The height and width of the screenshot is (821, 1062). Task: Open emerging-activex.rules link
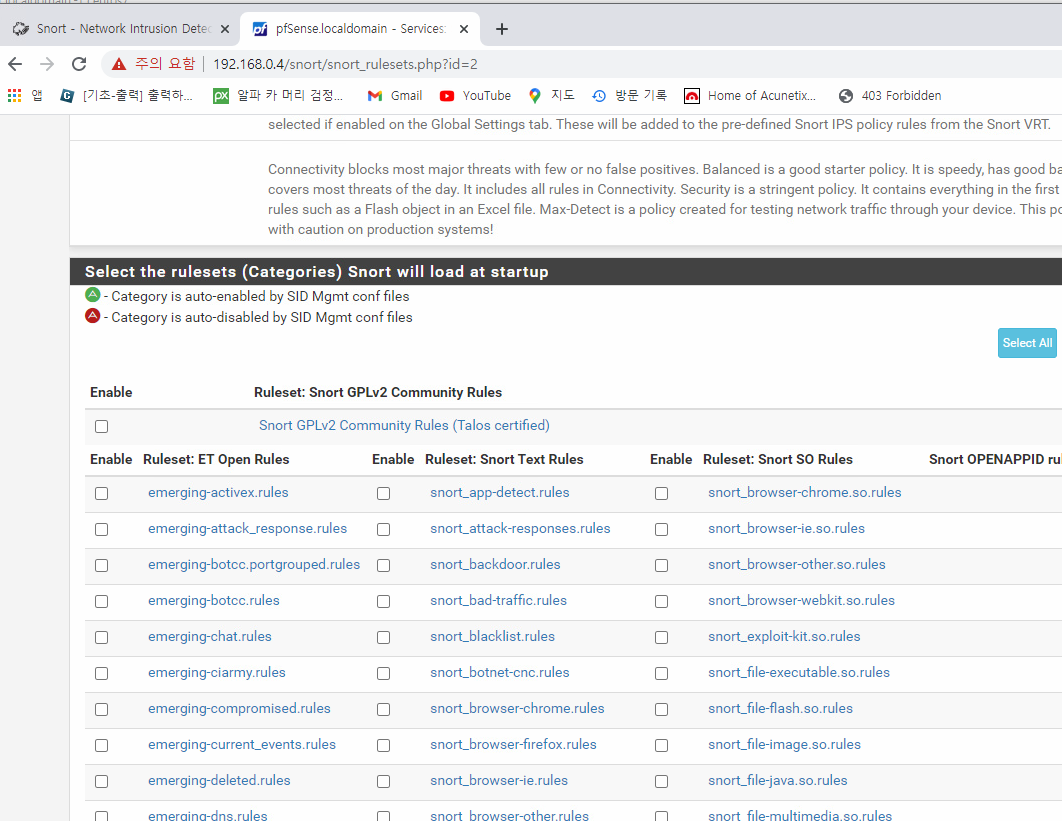click(218, 492)
